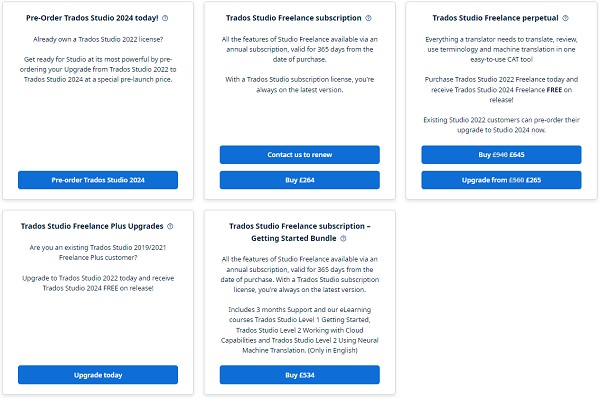The height and width of the screenshot is (398, 600).
Task: Click Upgrade from £265 button
Action: [501, 180]
